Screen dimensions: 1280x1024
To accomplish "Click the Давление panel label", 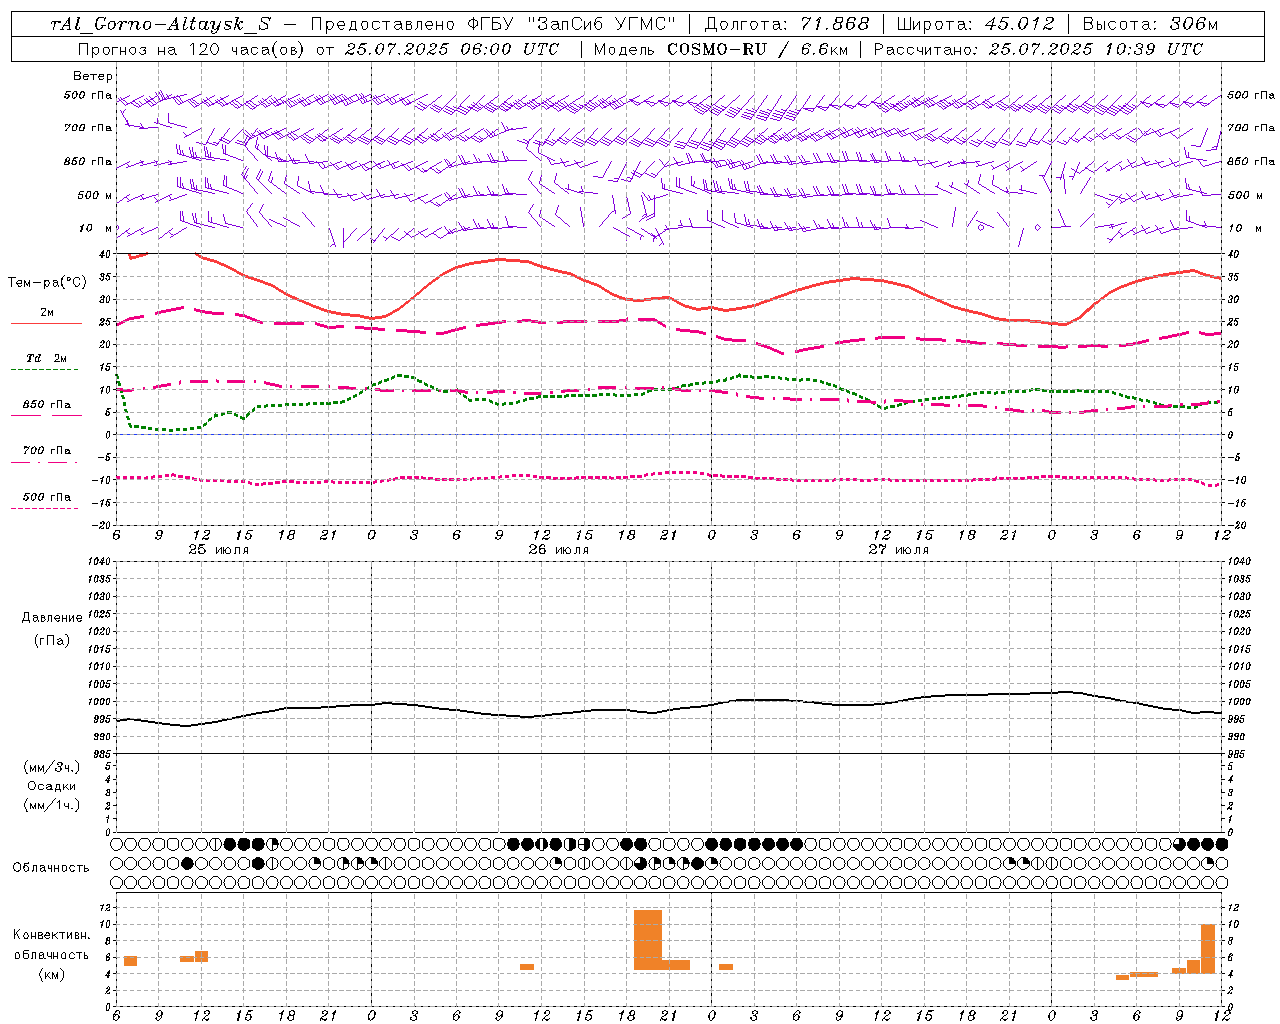I will (x=52, y=618).
